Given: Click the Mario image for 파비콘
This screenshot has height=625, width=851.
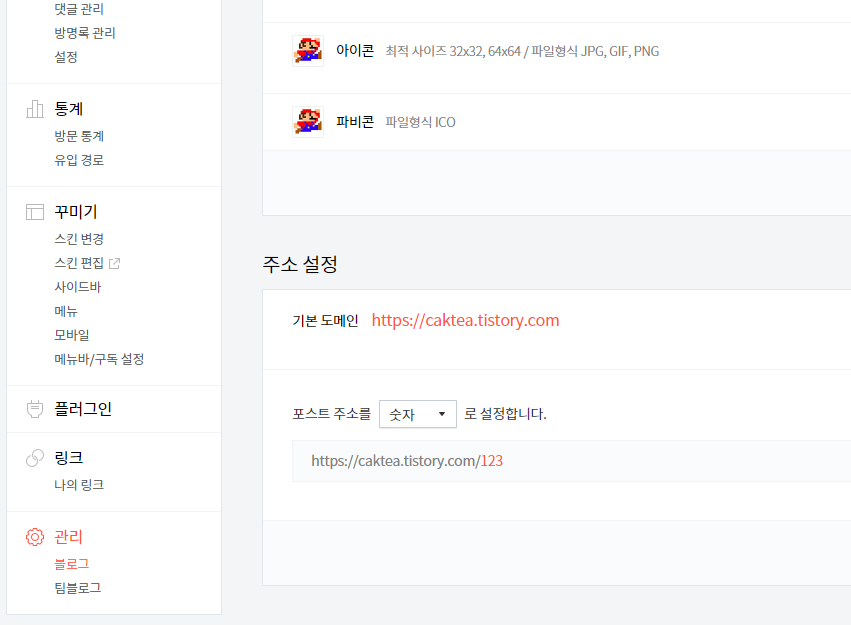Looking at the screenshot, I should (x=308, y=122).
